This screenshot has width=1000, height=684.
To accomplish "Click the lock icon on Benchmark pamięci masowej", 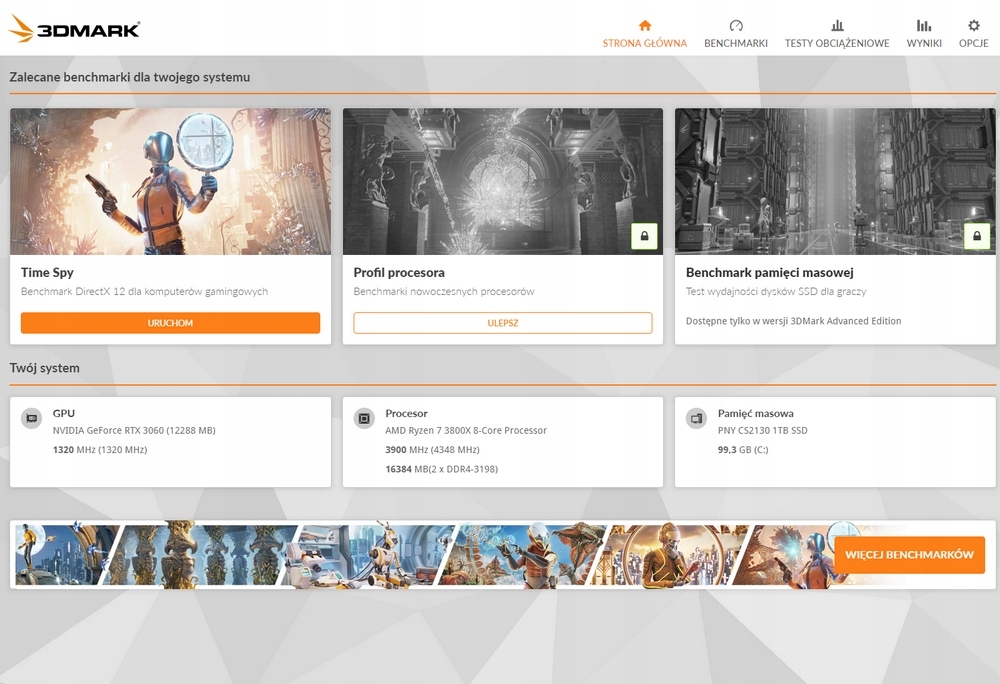I will [x=977, y=236].
